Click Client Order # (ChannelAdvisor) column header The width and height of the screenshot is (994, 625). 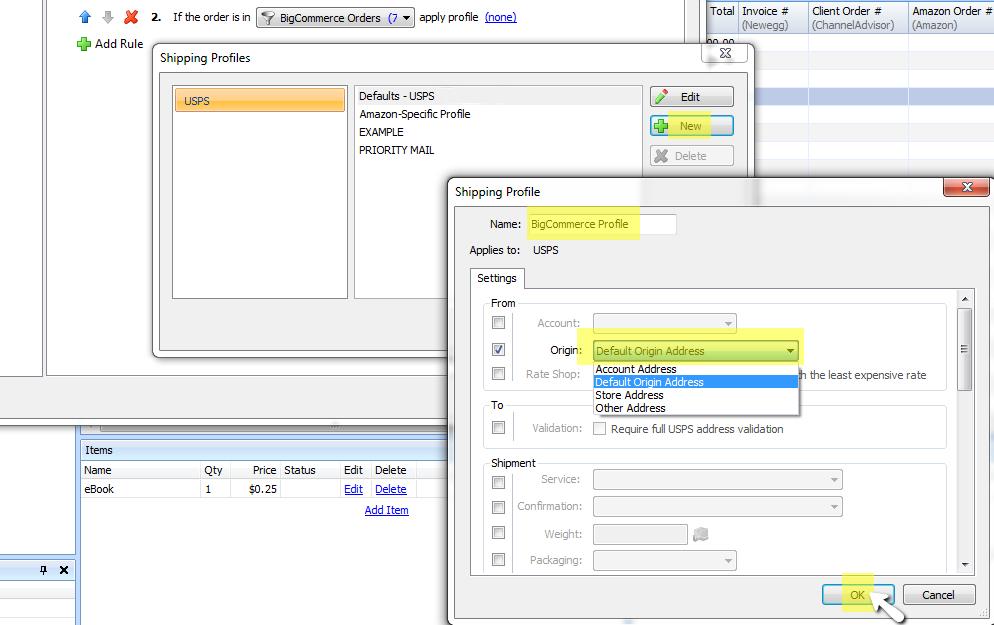[858, 18]
